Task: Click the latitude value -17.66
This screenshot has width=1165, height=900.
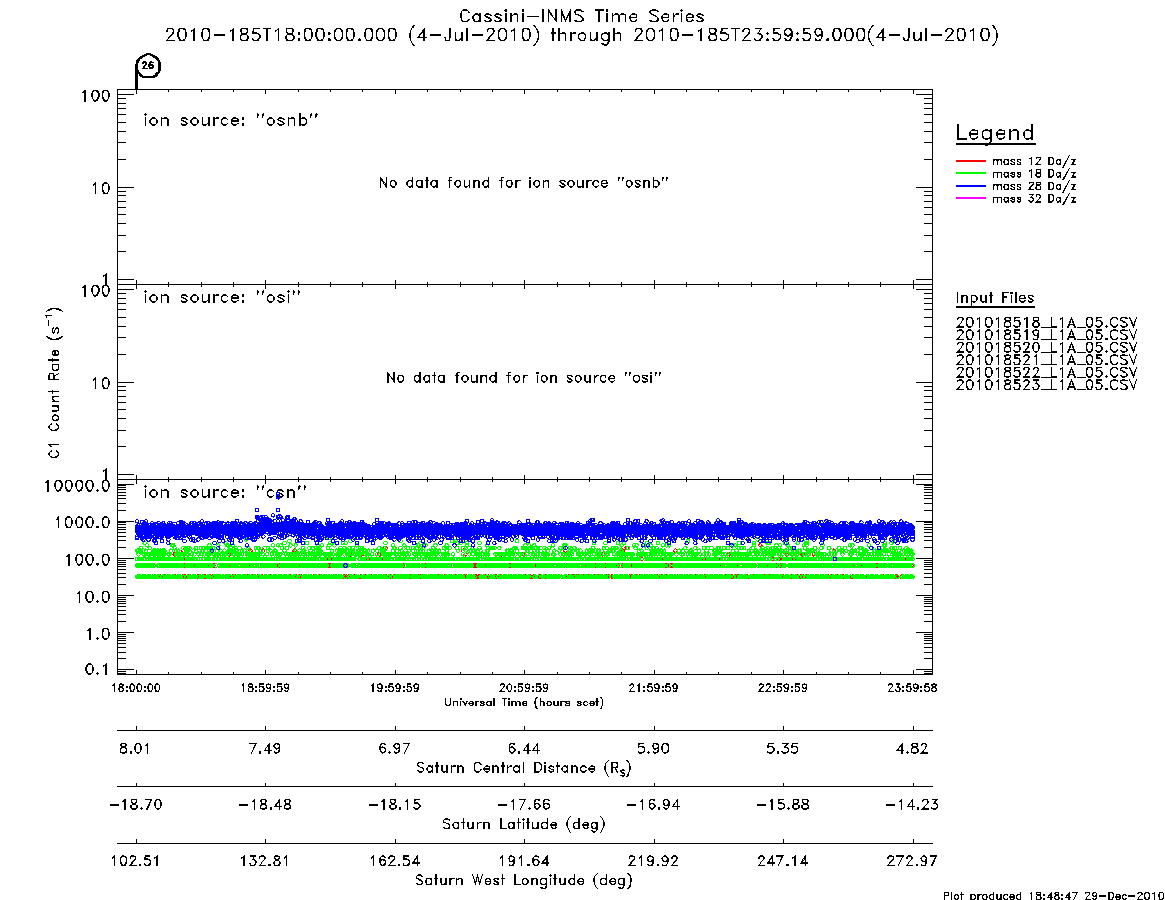Action: point(524,805)
